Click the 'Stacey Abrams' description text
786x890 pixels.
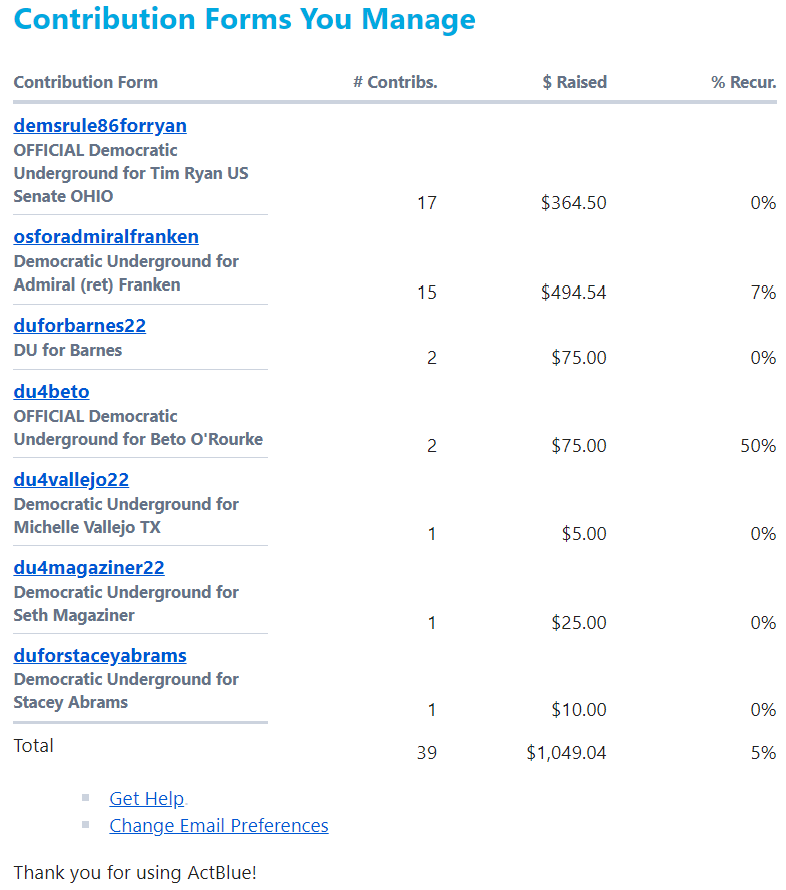pyautogui.click(x=70, y=702)
